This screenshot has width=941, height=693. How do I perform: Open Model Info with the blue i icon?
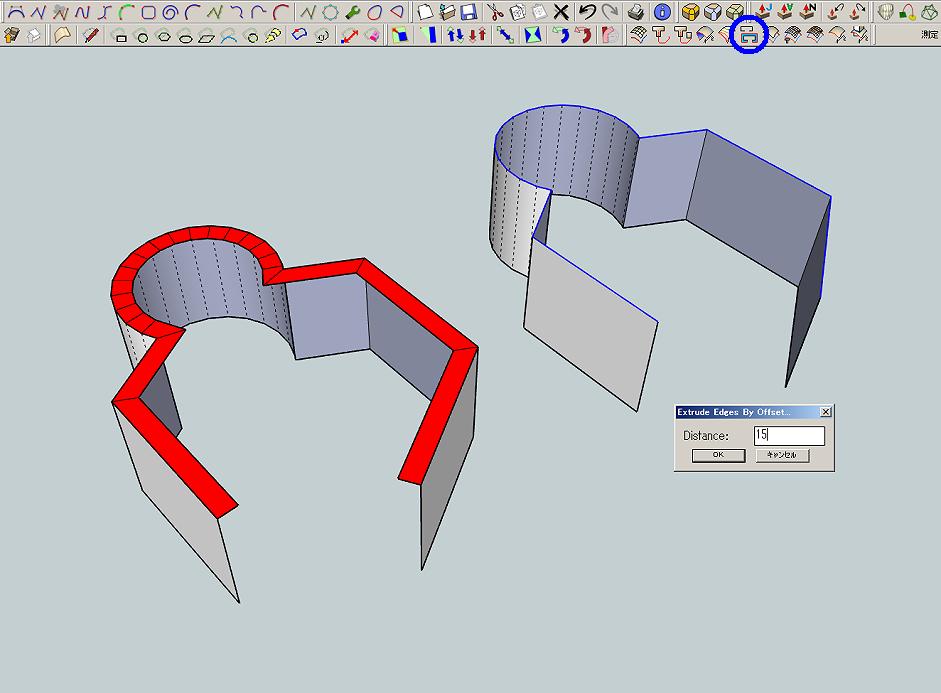[x=662, y=11]
